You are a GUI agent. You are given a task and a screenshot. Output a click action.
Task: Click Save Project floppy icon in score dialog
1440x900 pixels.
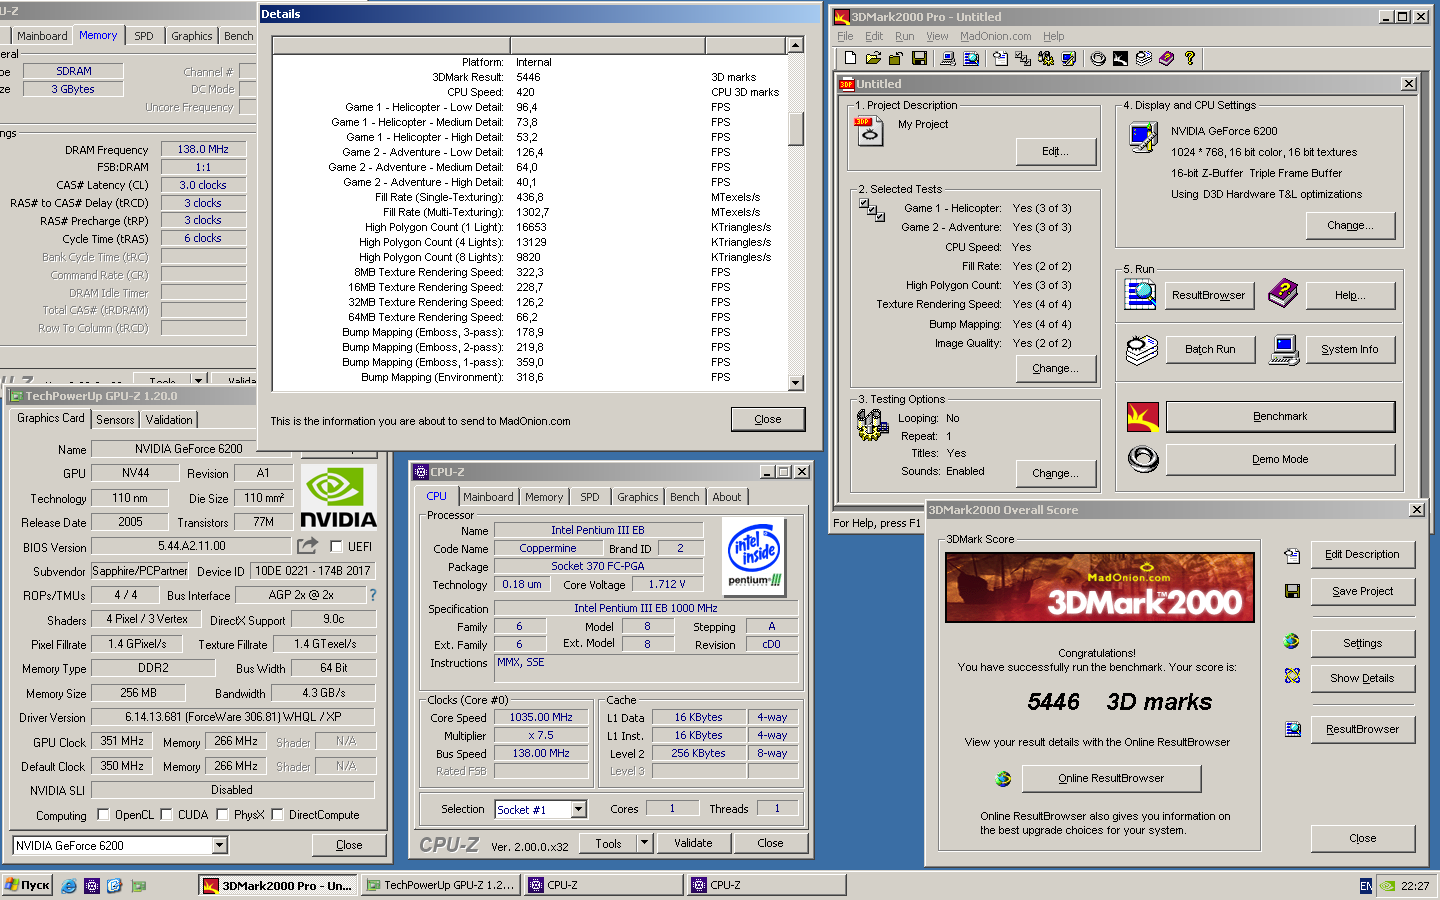pos(1292,591)
